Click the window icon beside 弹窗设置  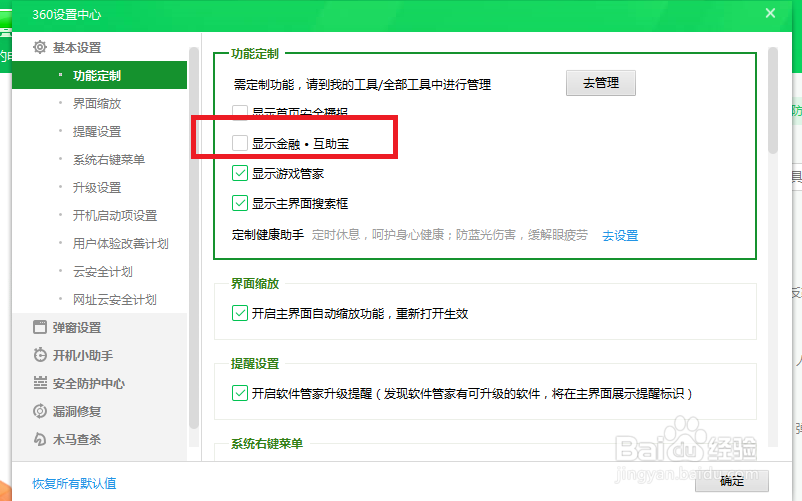39,327
